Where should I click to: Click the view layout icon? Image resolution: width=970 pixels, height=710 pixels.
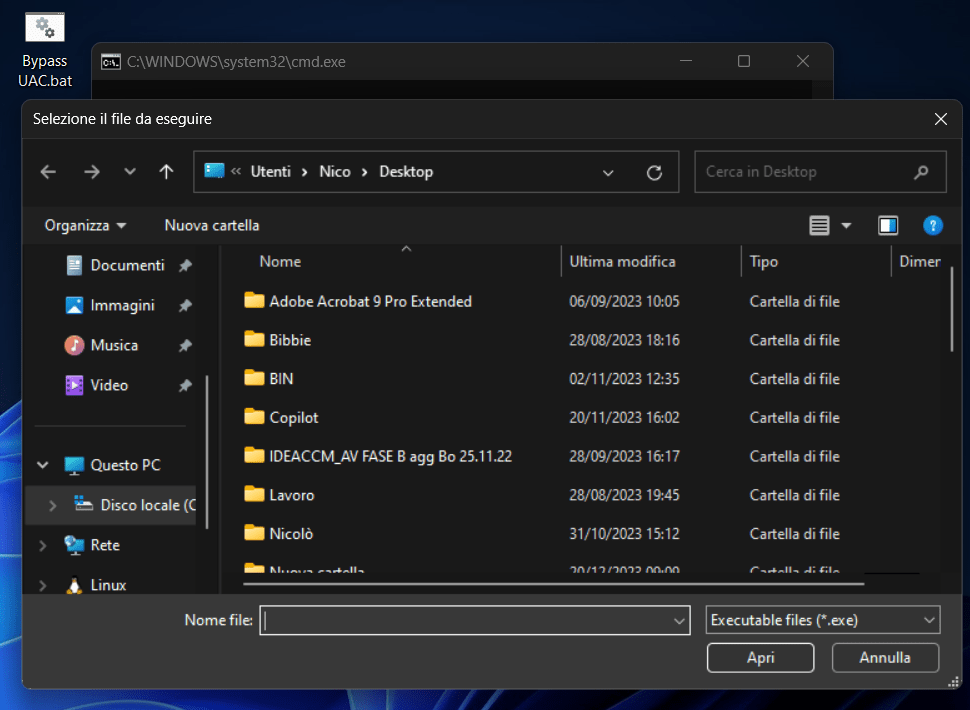tap(820, 225)
